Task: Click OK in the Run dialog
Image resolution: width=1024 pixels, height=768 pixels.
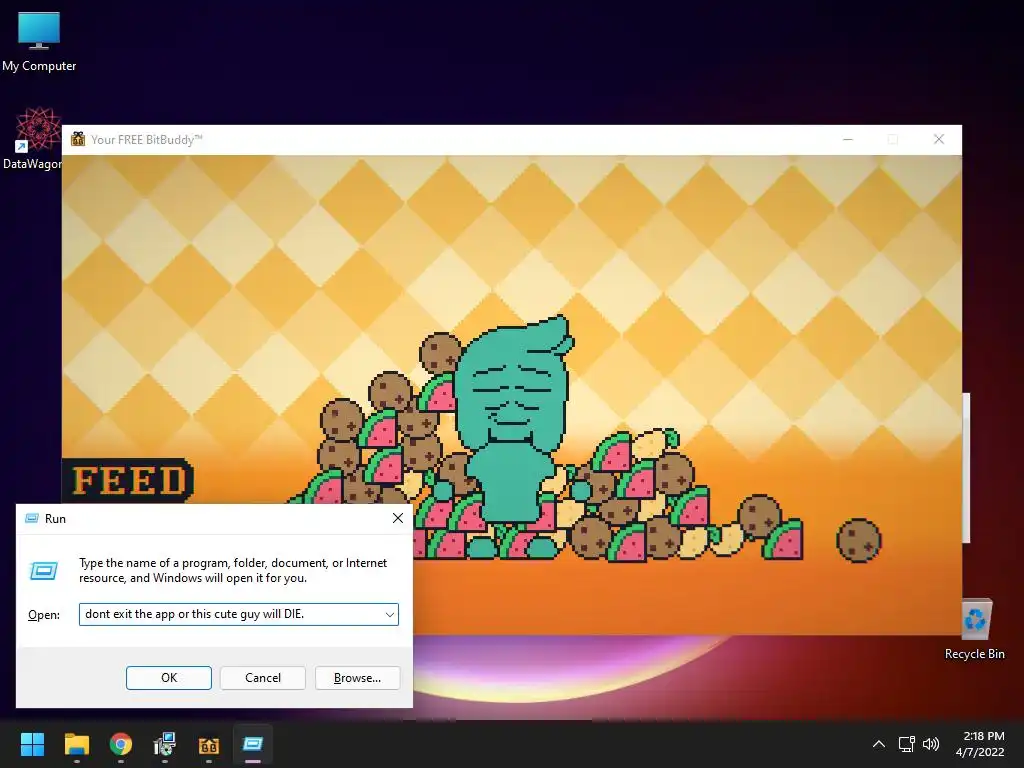Action: click(x=168, y=678)
